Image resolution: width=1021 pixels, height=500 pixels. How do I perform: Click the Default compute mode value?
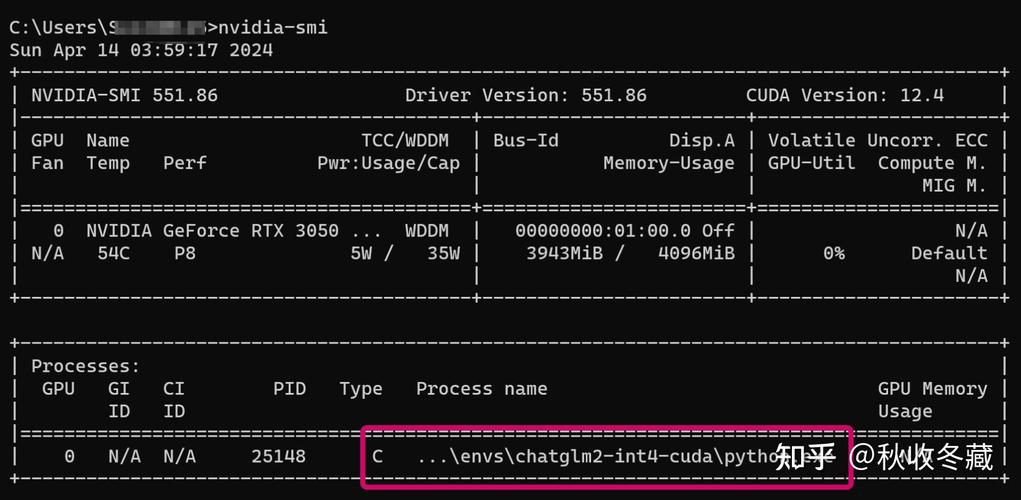949,254
